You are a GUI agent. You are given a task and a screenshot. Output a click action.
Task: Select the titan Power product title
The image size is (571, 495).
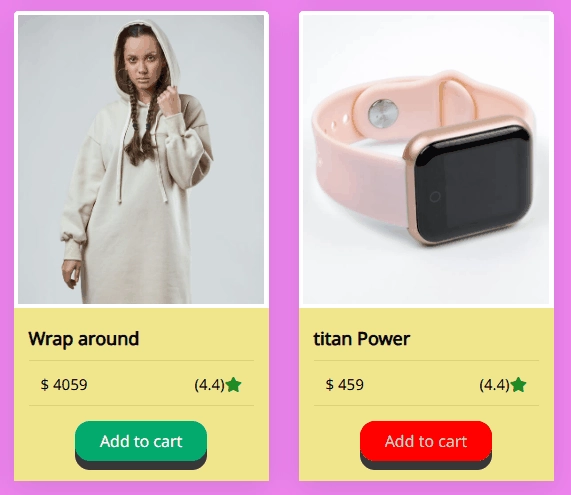click(362, 339)
